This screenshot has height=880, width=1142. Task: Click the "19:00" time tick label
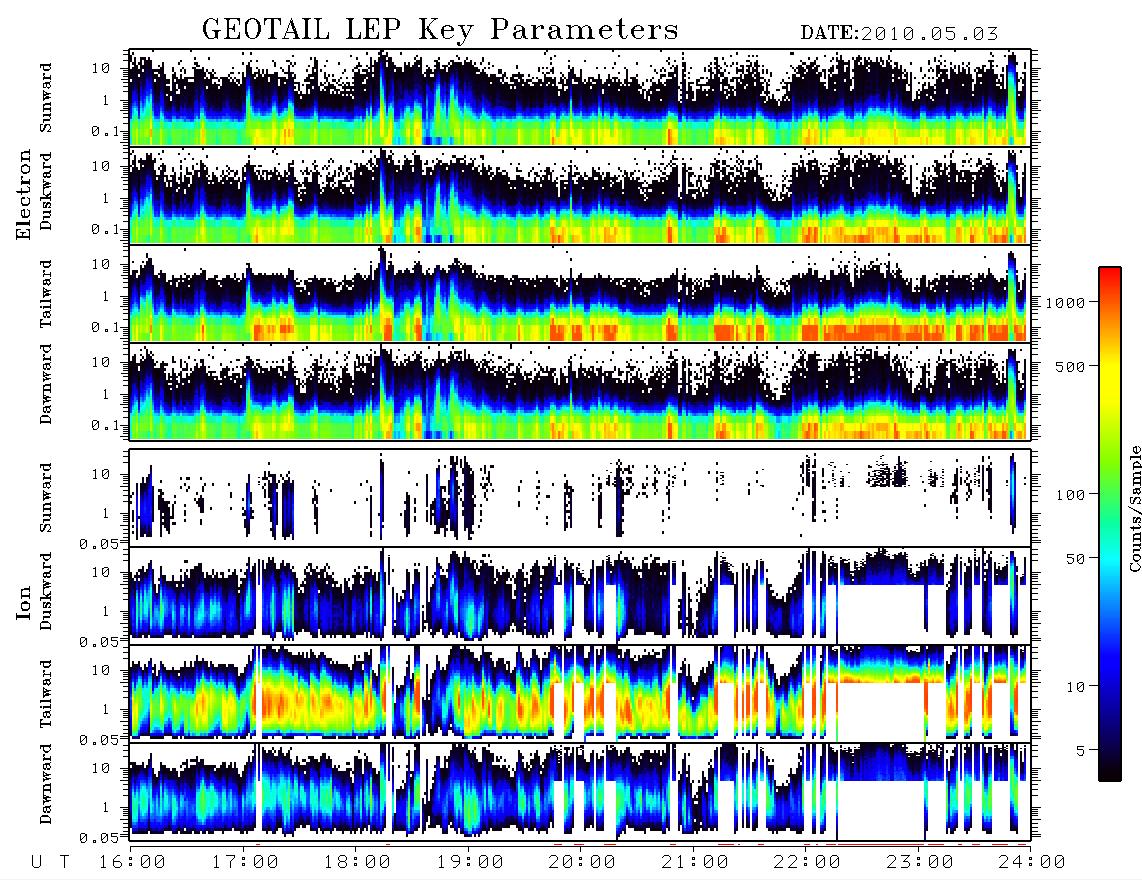470,862
